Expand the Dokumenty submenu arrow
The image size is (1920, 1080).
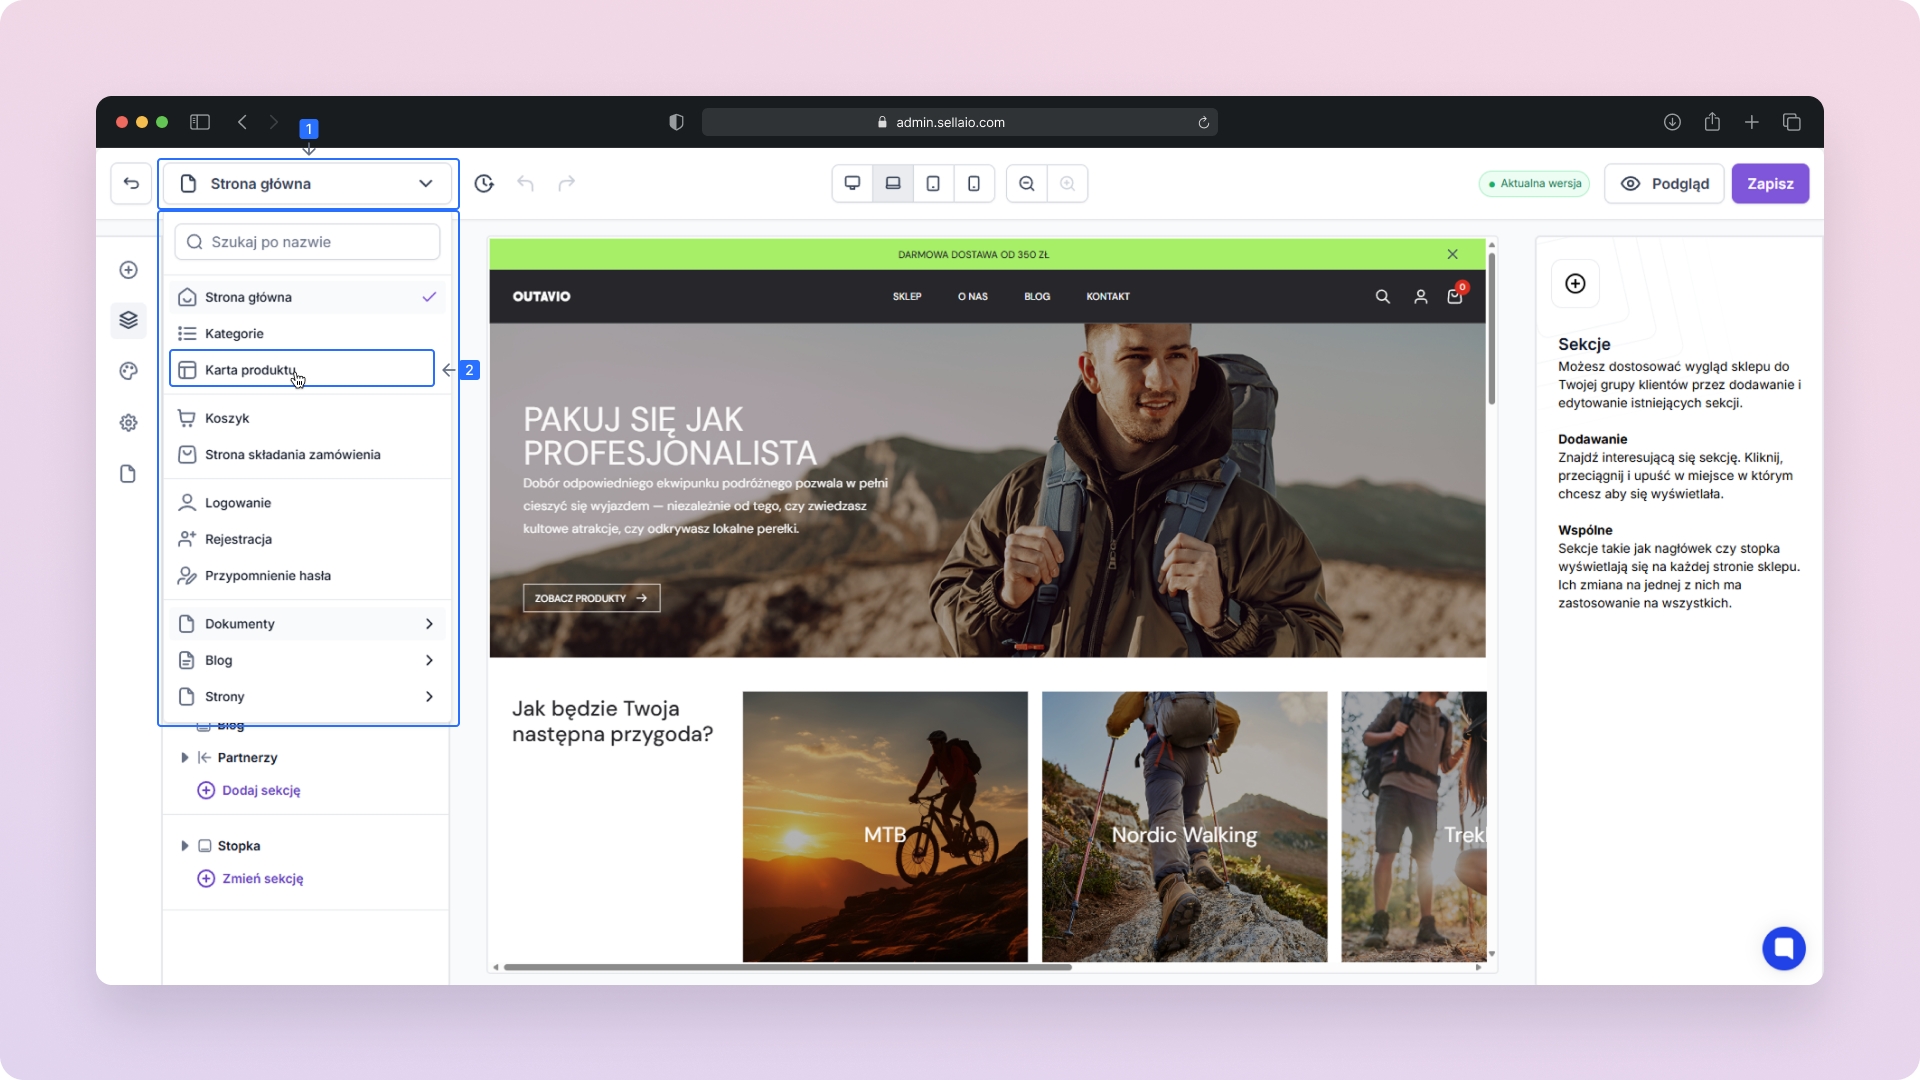click(429, 624)
